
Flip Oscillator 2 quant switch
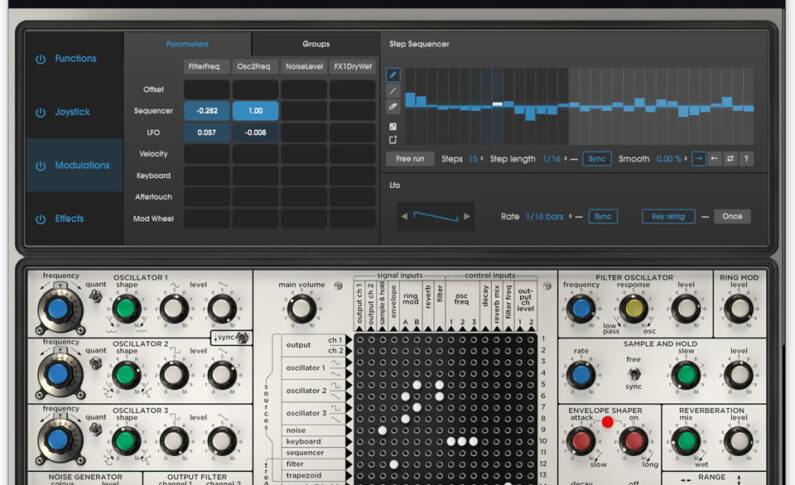(x=95, y=363)
